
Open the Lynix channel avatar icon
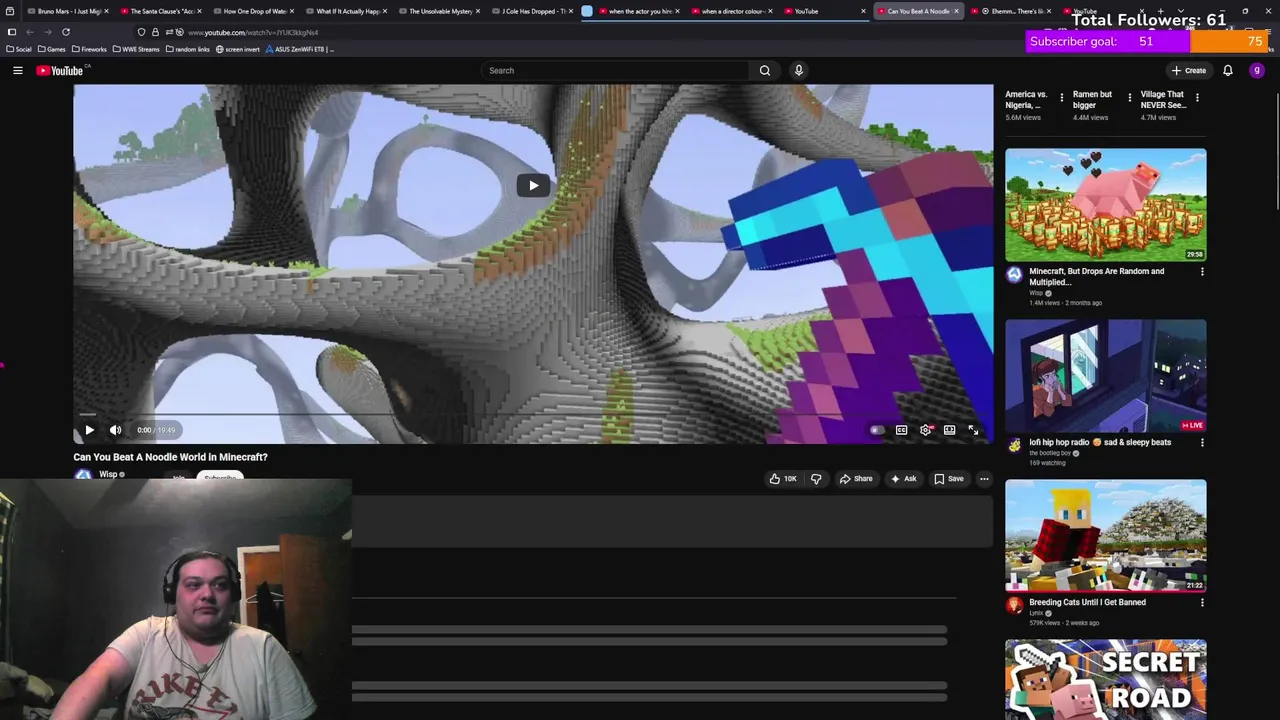pyautogui.click(x=1014, y=605)
